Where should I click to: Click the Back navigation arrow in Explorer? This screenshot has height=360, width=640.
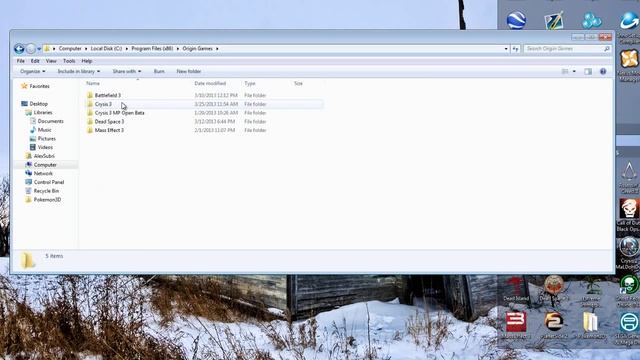19,49
